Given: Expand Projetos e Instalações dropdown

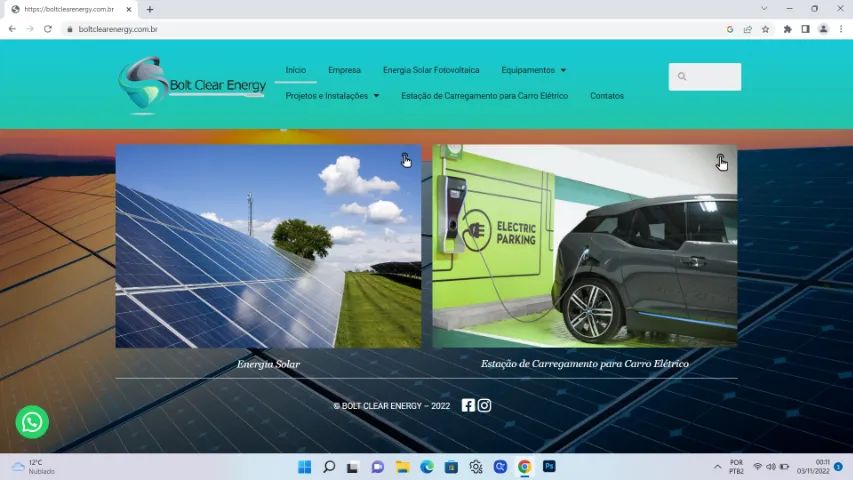Looking at the screenshot, I should [332, 96].
